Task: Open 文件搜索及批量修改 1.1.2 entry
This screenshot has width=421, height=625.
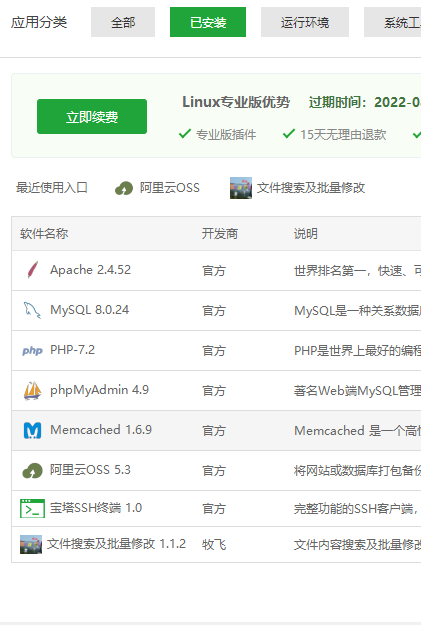Action: point(116,544)
